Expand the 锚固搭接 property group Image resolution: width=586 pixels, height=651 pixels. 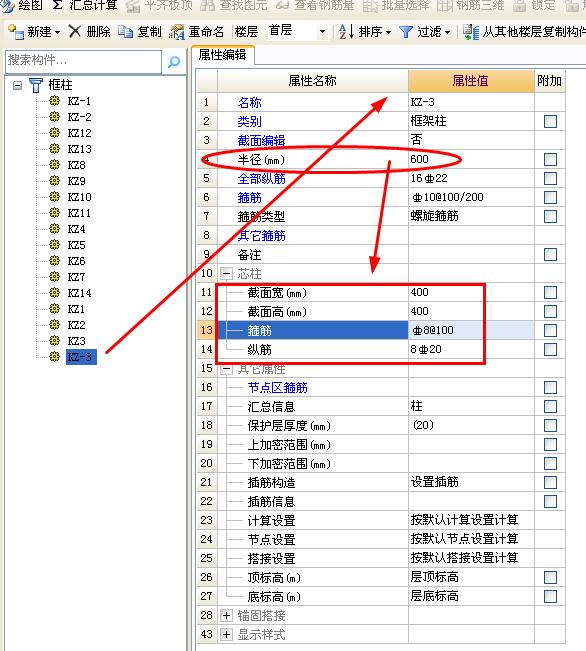point(226,615)
